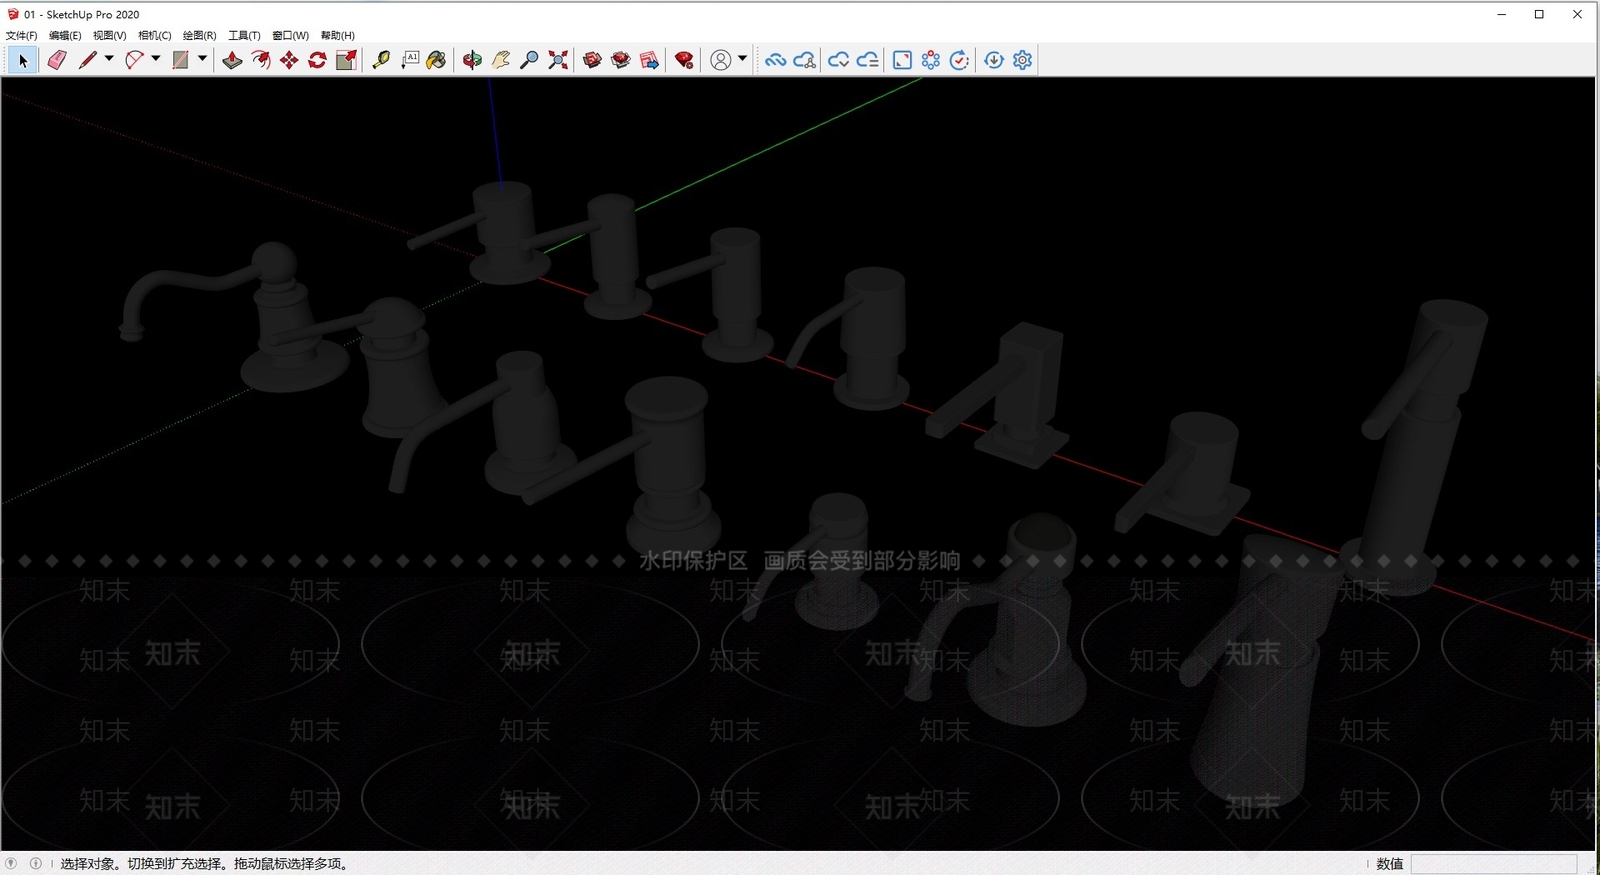Select the arrow Select tool
This screenshot has height=875, width=1600.
pos(23,60)
